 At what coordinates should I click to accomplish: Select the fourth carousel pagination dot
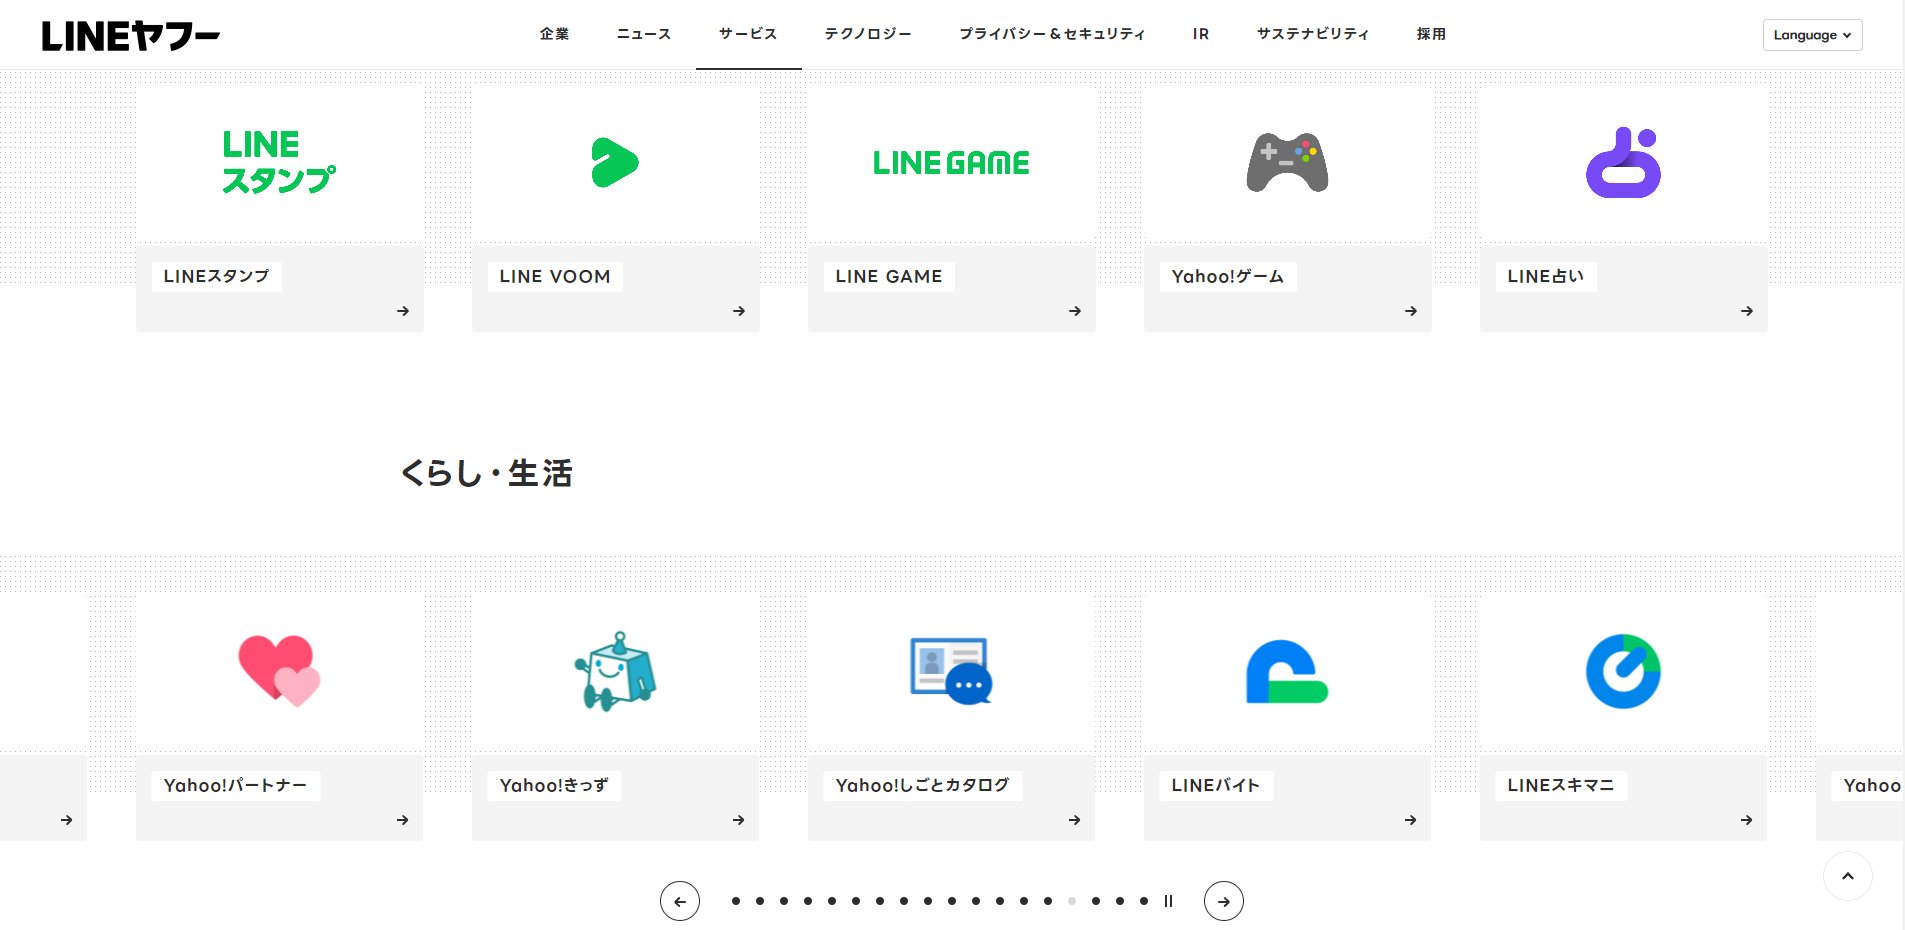(x=808, y=901)
